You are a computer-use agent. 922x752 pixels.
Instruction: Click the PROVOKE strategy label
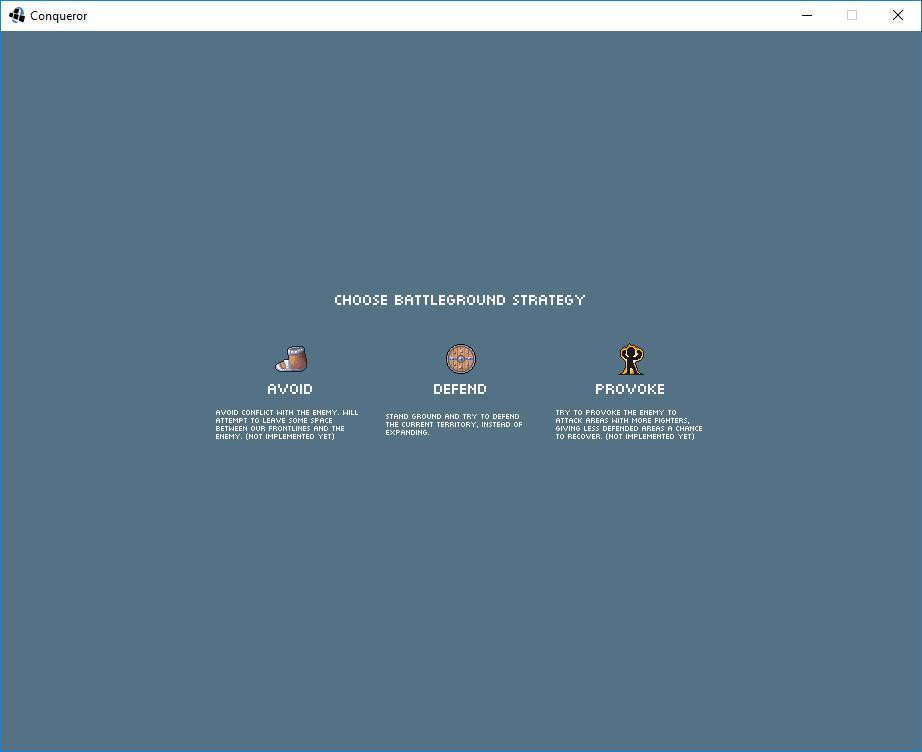[x=630, y=389]
